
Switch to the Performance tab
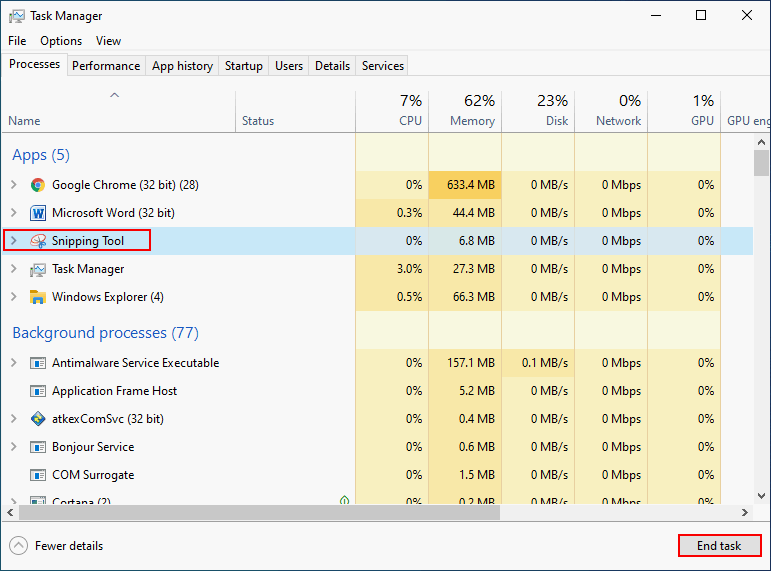click(x=106, y=66)
